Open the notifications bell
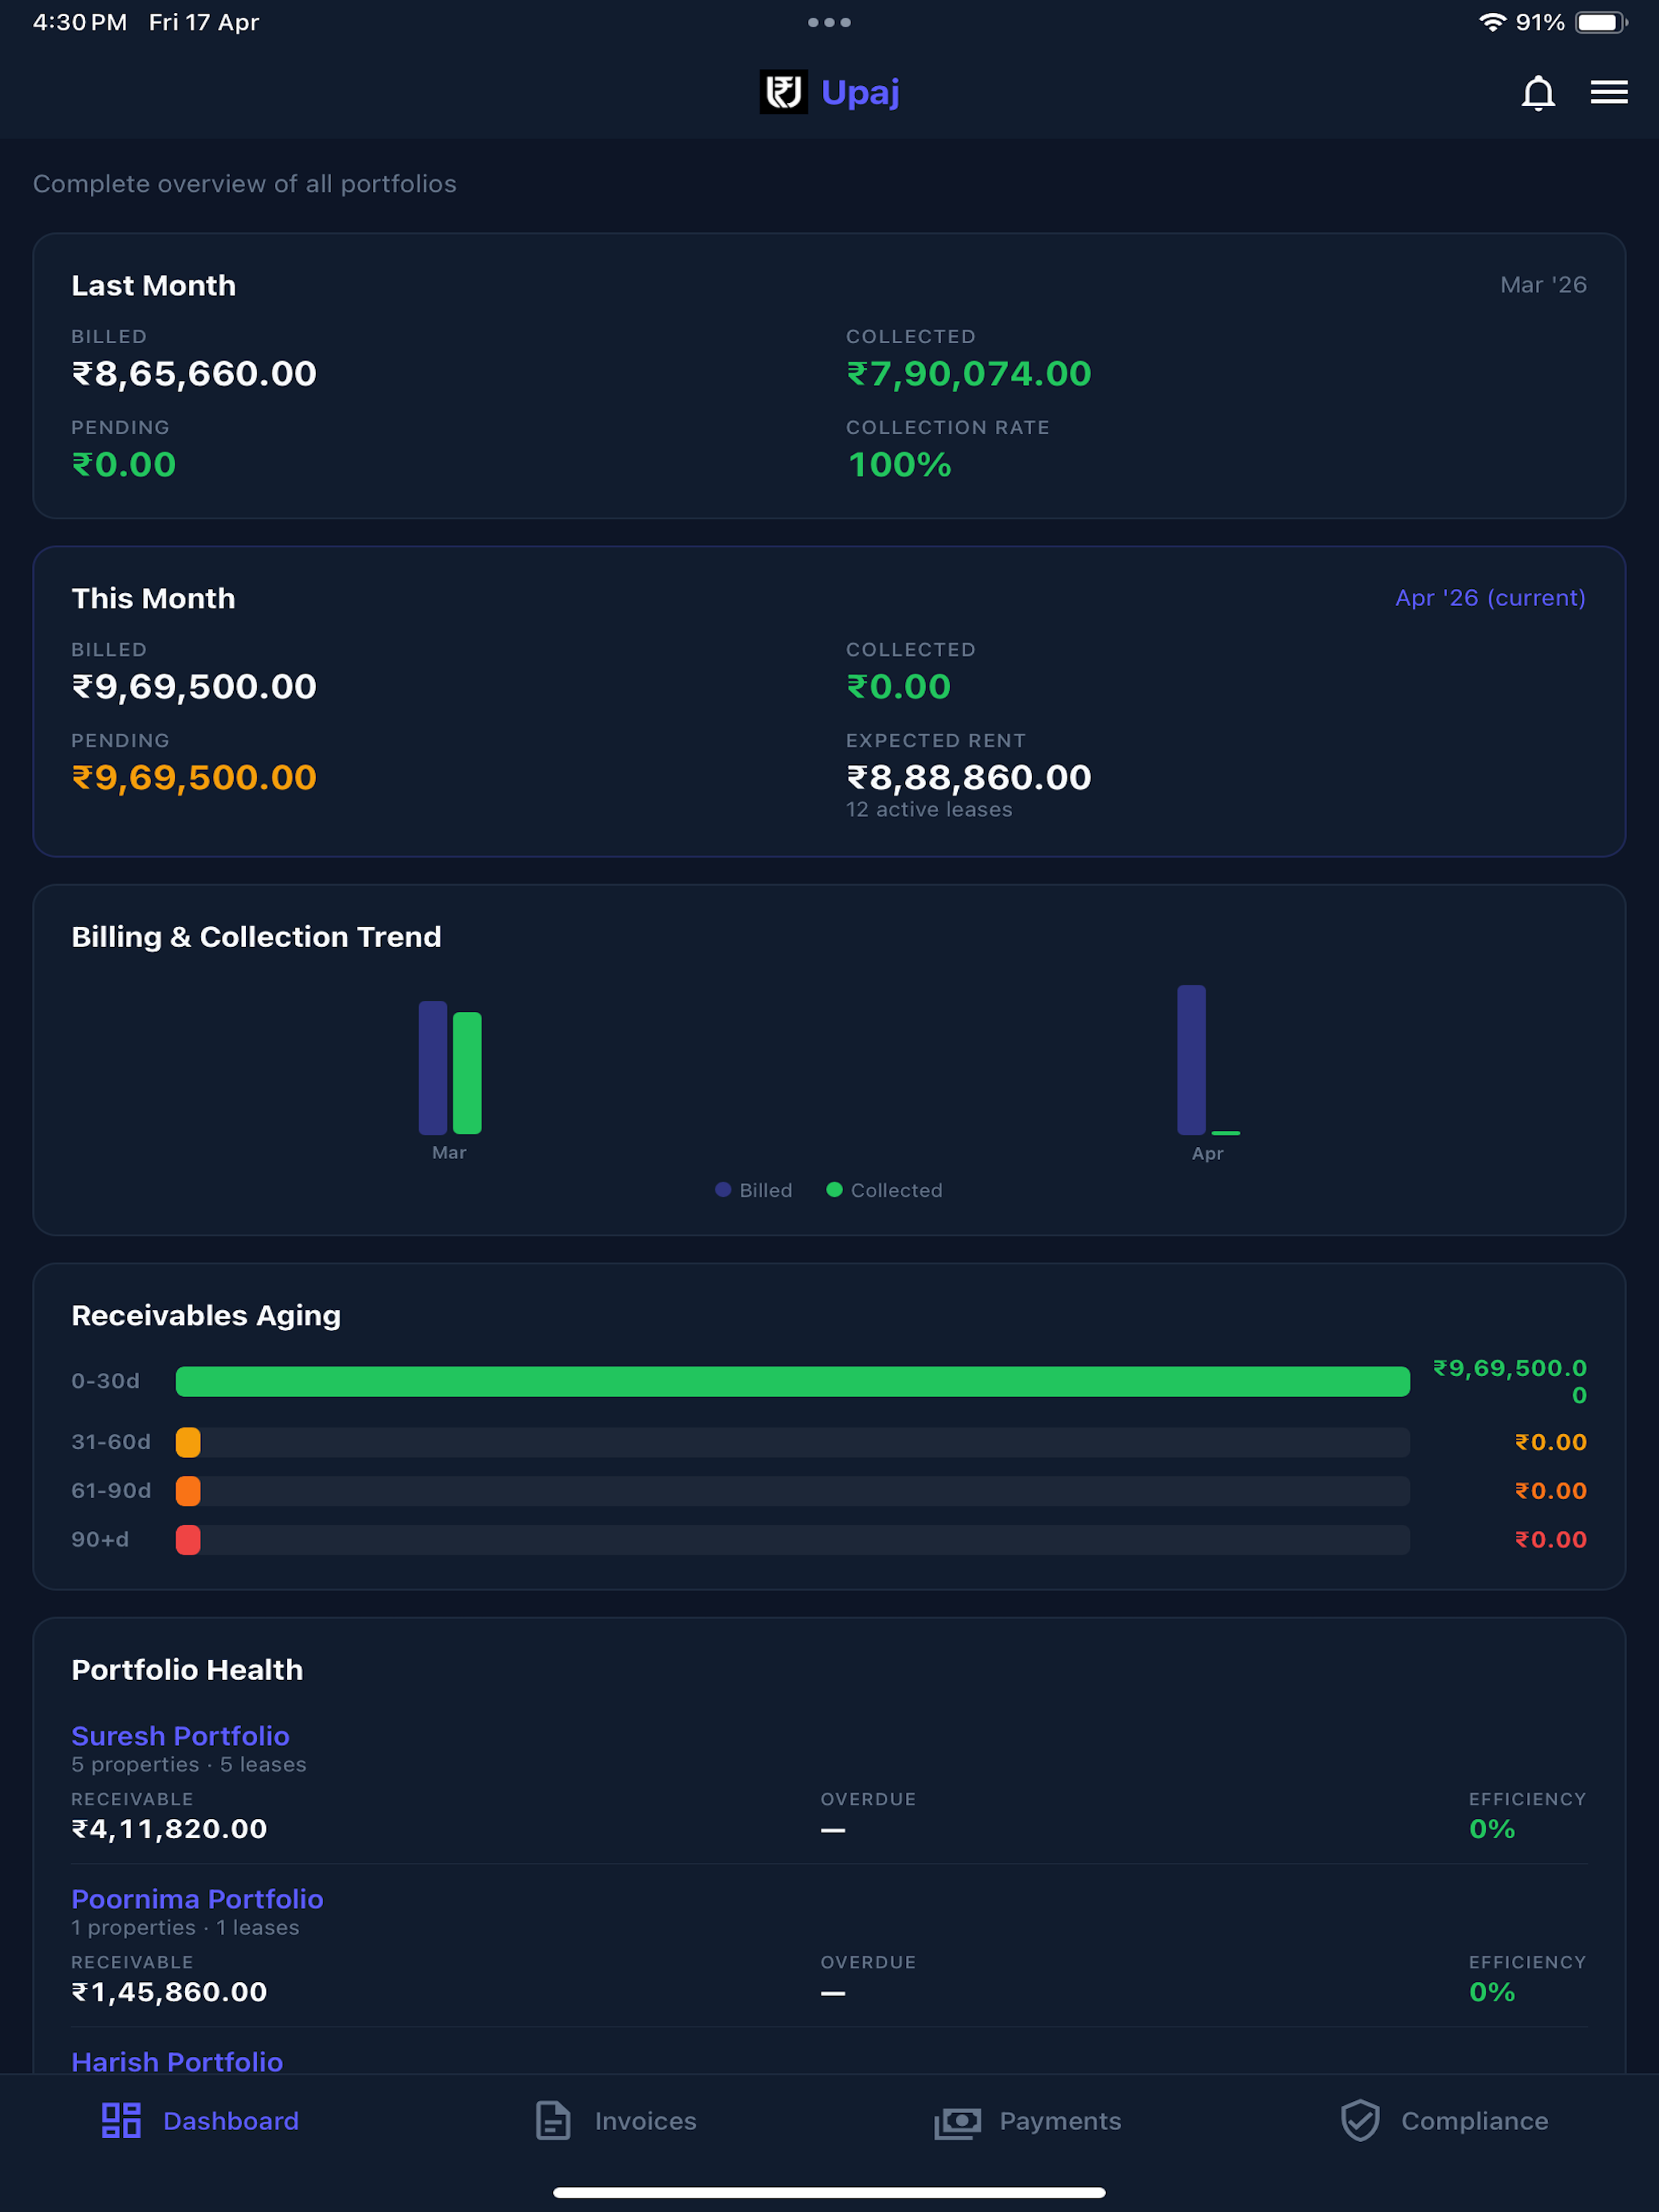 1538,93
